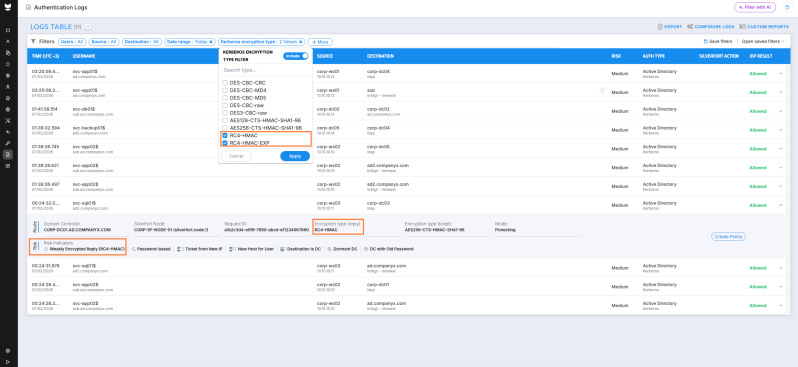Image resolution: width=798 pixels, height=367 pixels.
Task: Click the Weakly Encrypted Reply indicator icon
Action: coord(46,249)
